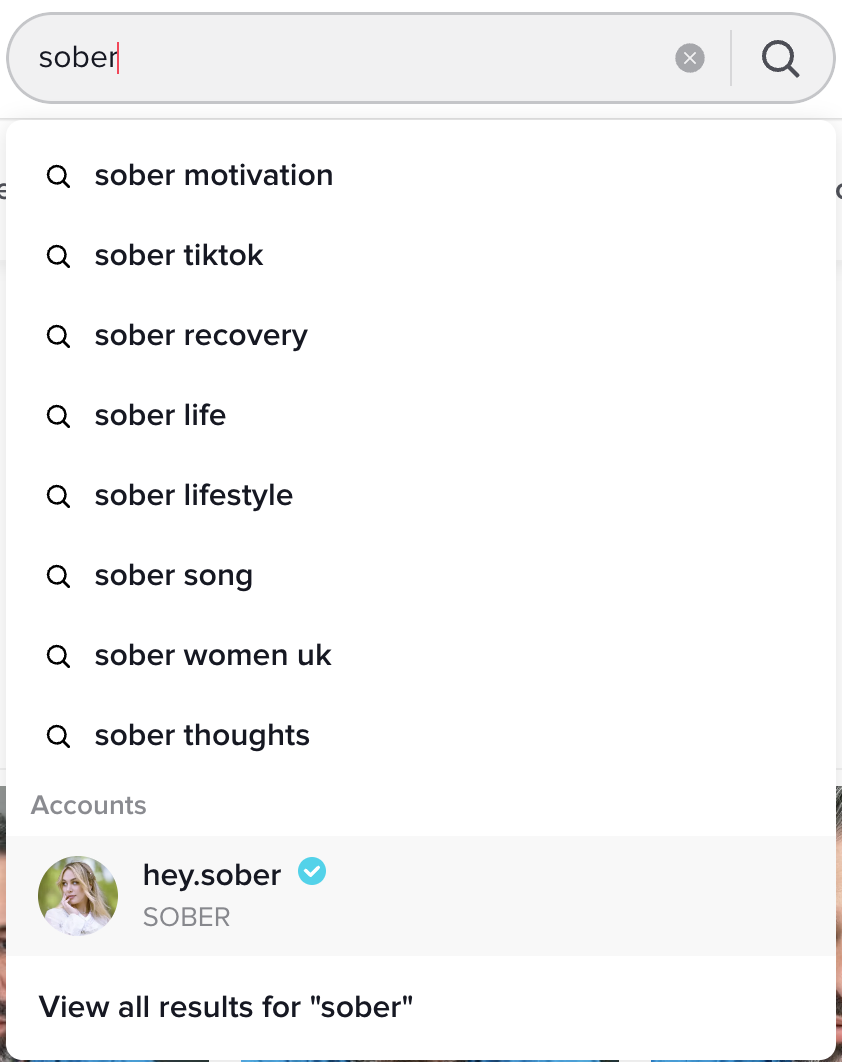The width and height of the screenshot is (842, 1062).
Task: Click the search icon beside "sober song"
Action: [59, 576]
